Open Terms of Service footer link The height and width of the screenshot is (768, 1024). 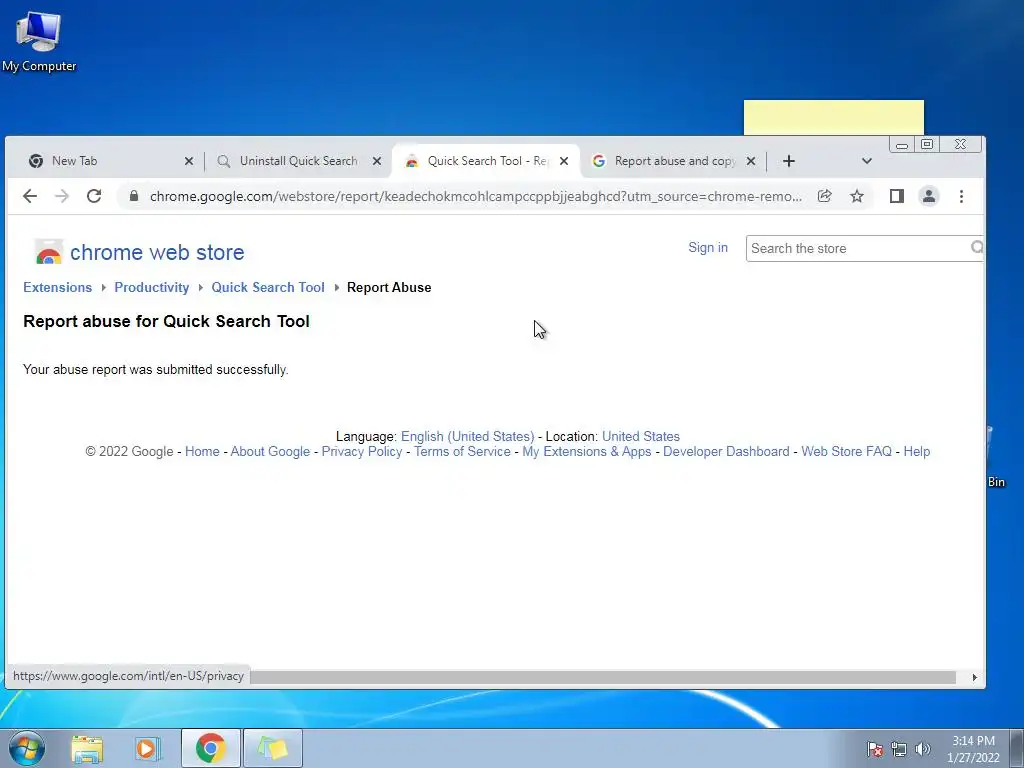pos(462,451)
